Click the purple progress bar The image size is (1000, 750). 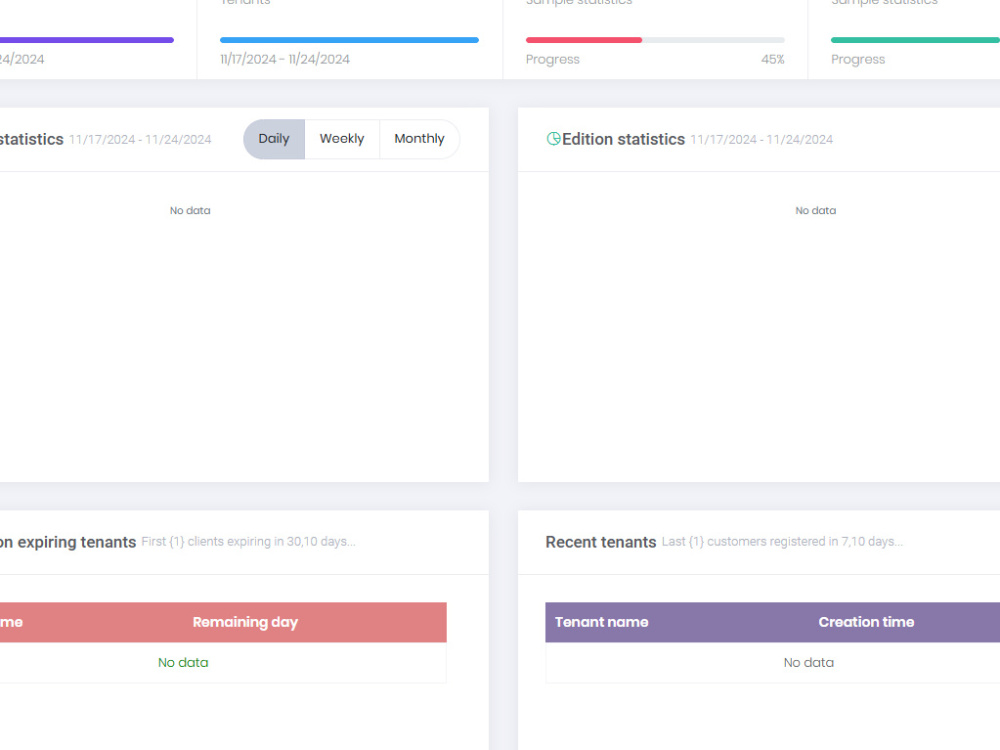[87, 40]
